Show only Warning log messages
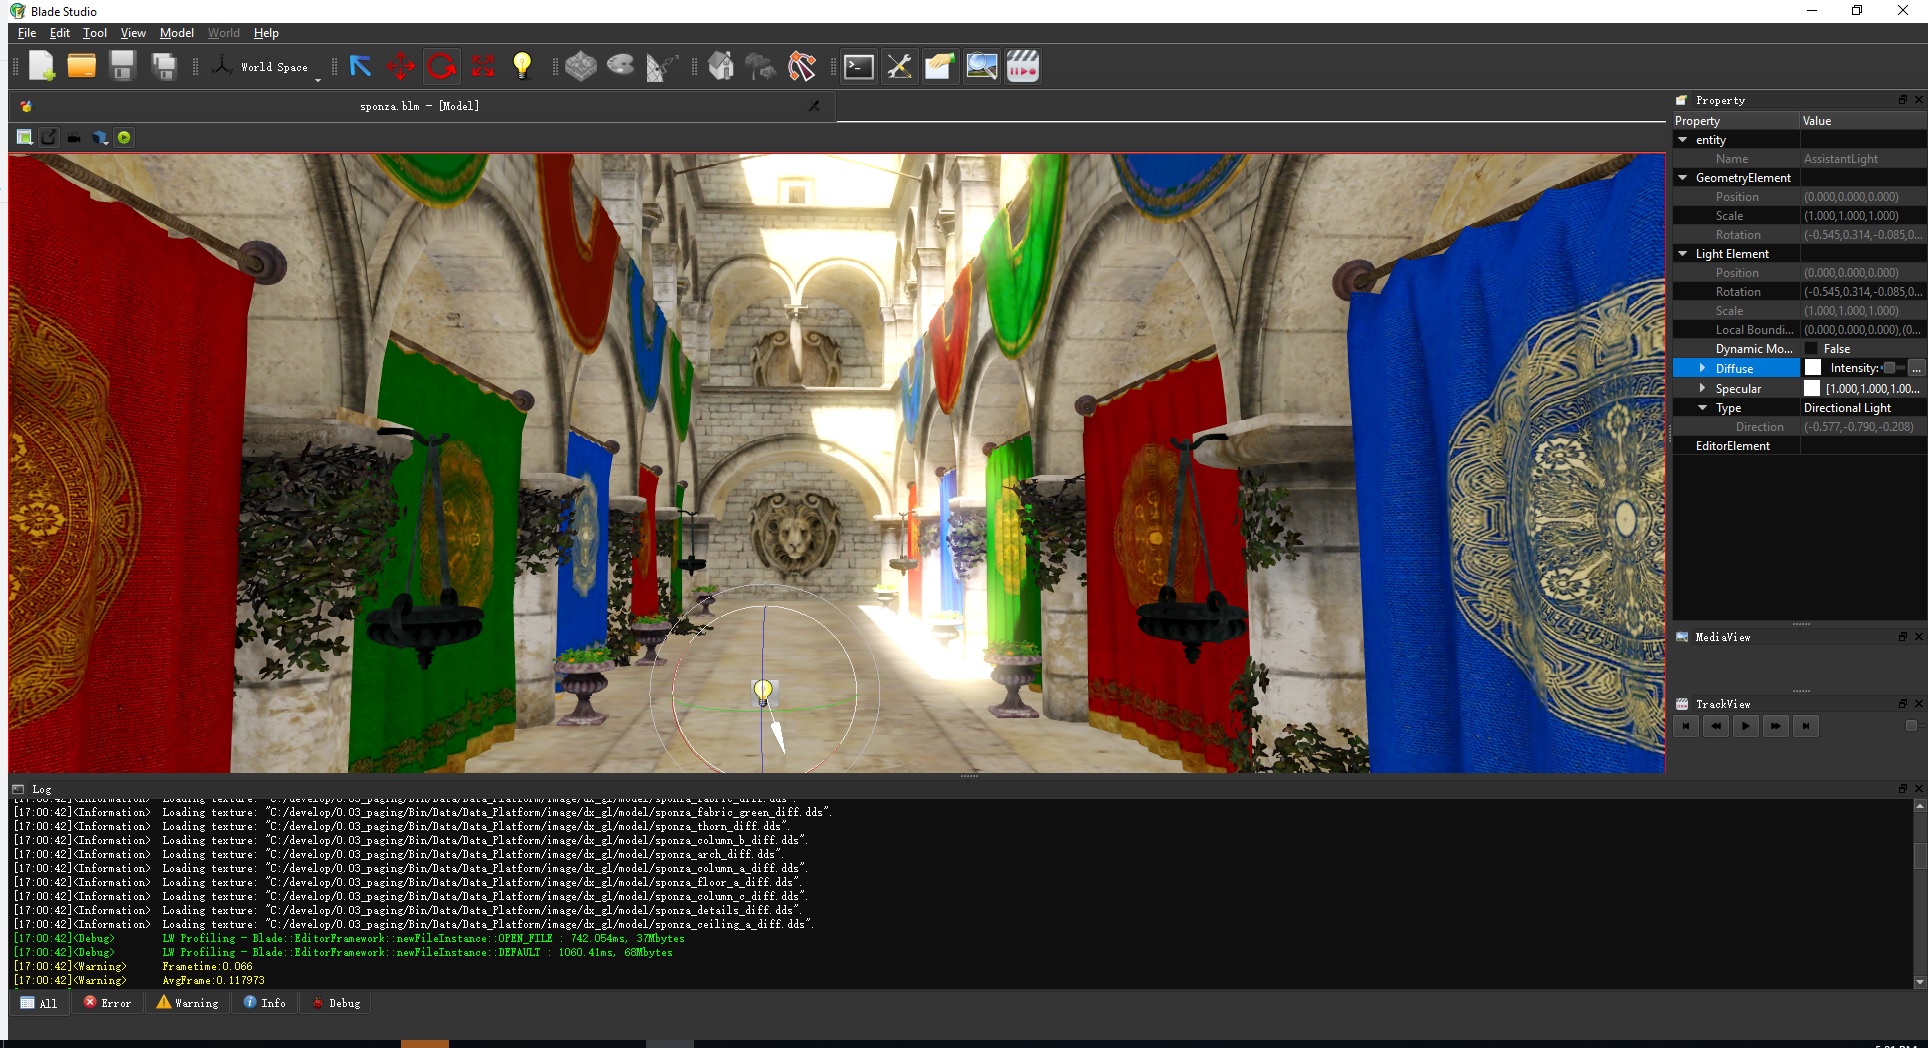Viewport: 1928px width, 1048px height. [187, 1003]
